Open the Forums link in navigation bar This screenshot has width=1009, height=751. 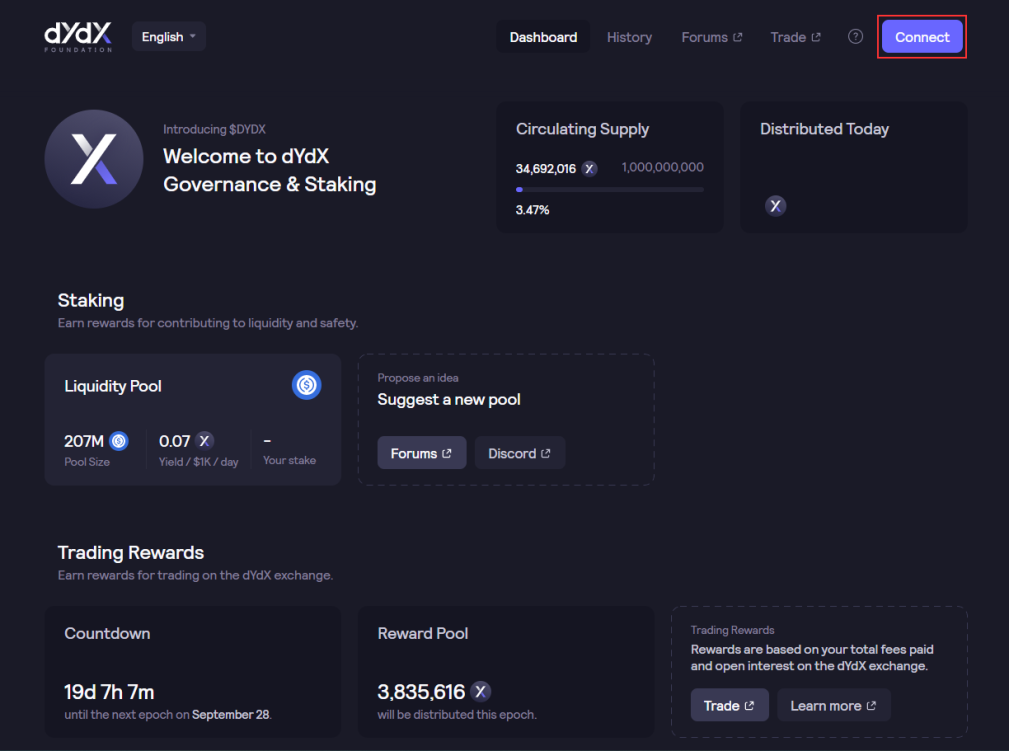[x=711, y=37]
